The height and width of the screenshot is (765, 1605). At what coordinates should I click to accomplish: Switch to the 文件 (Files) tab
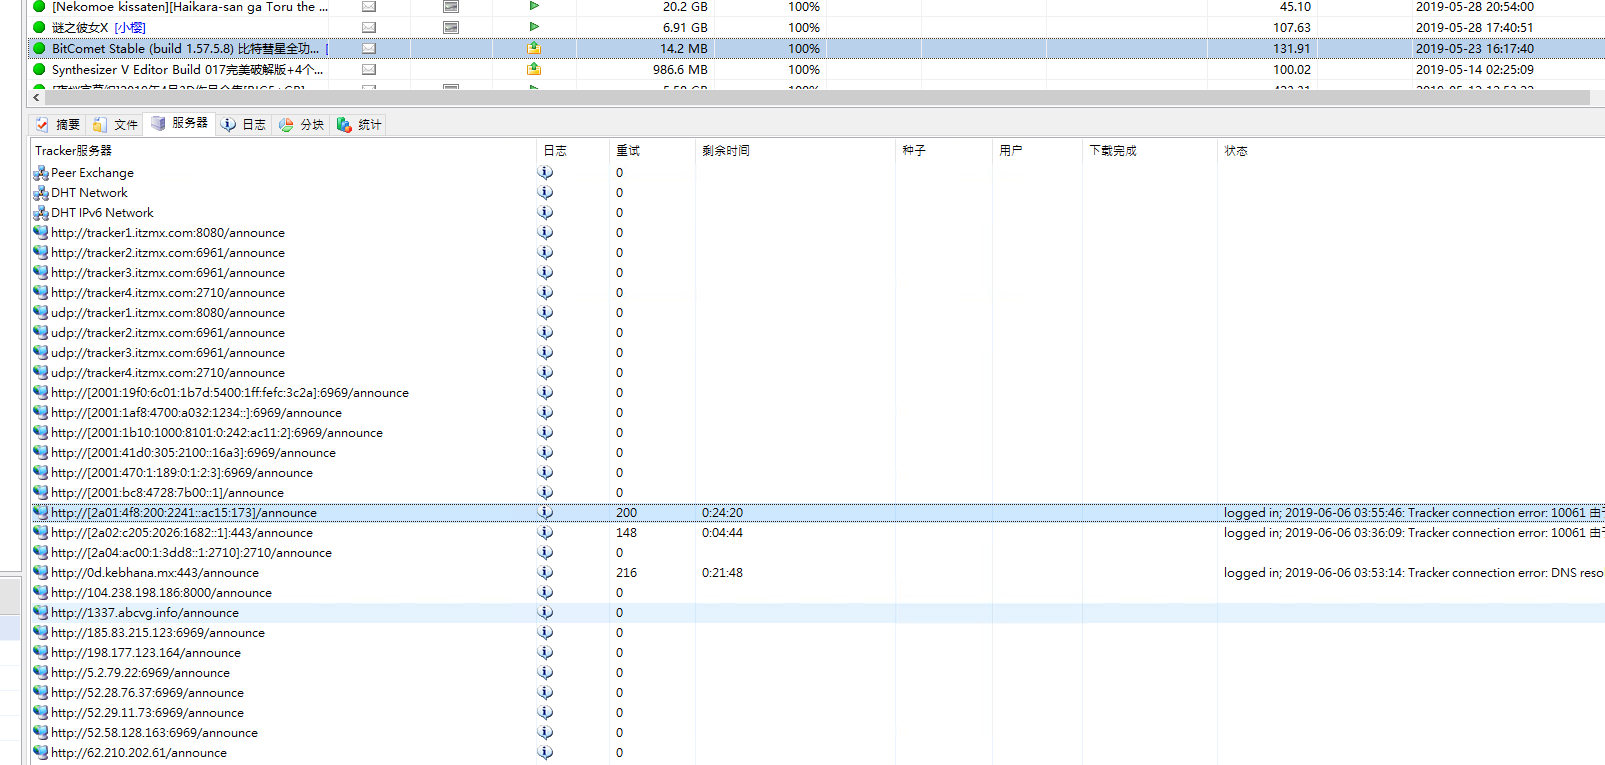tap(115, 124)
